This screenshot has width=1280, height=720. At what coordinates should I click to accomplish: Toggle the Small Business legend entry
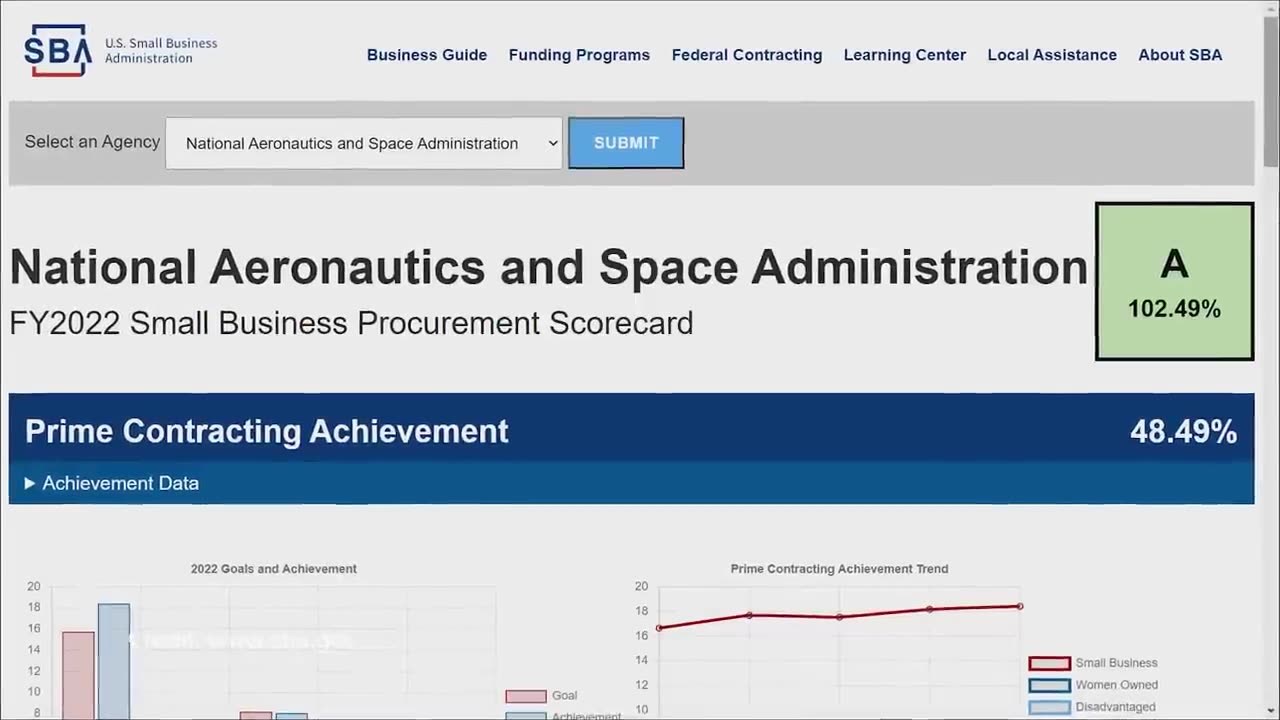(x=1093, y=663)
